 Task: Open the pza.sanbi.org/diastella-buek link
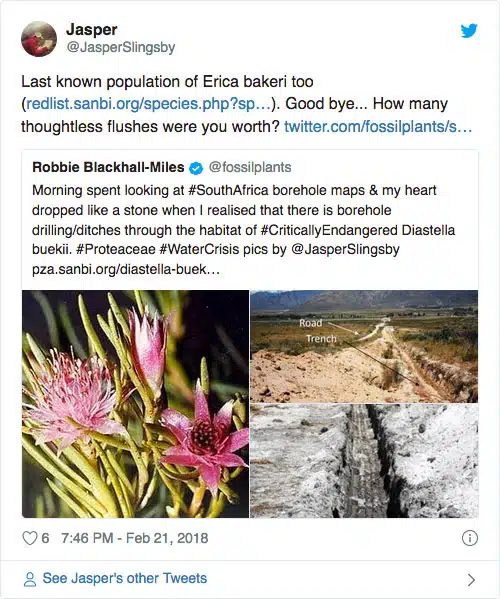(x=126, y=269)
